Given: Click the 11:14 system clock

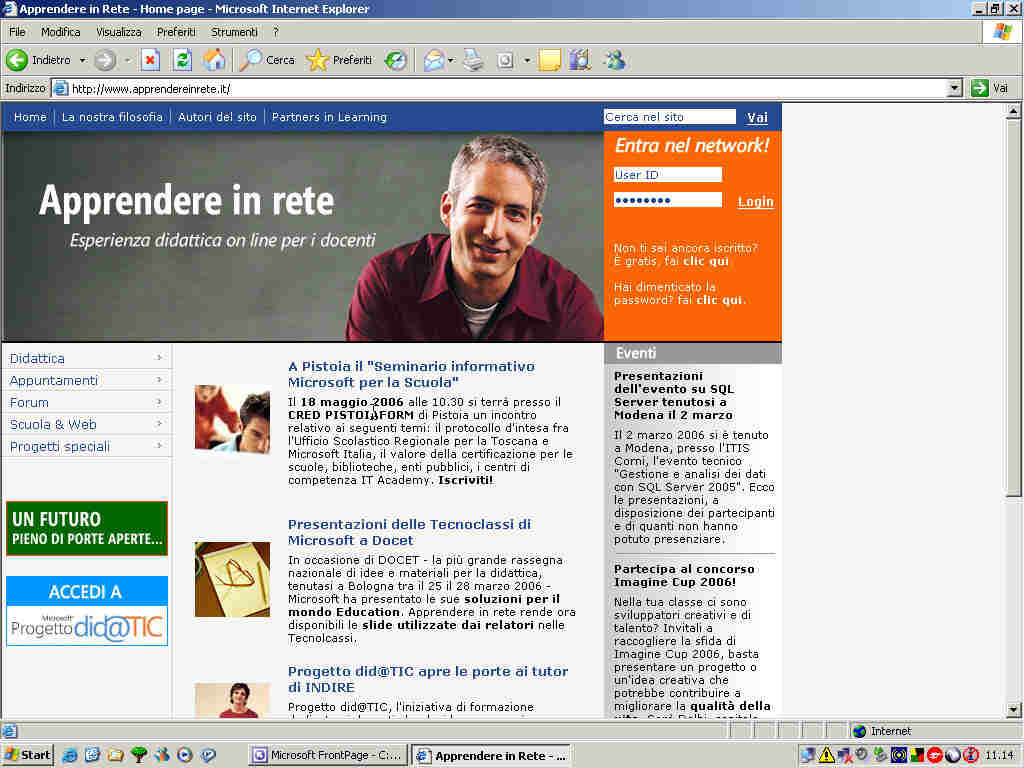Looking at the screenshot, I should point(999,756).
